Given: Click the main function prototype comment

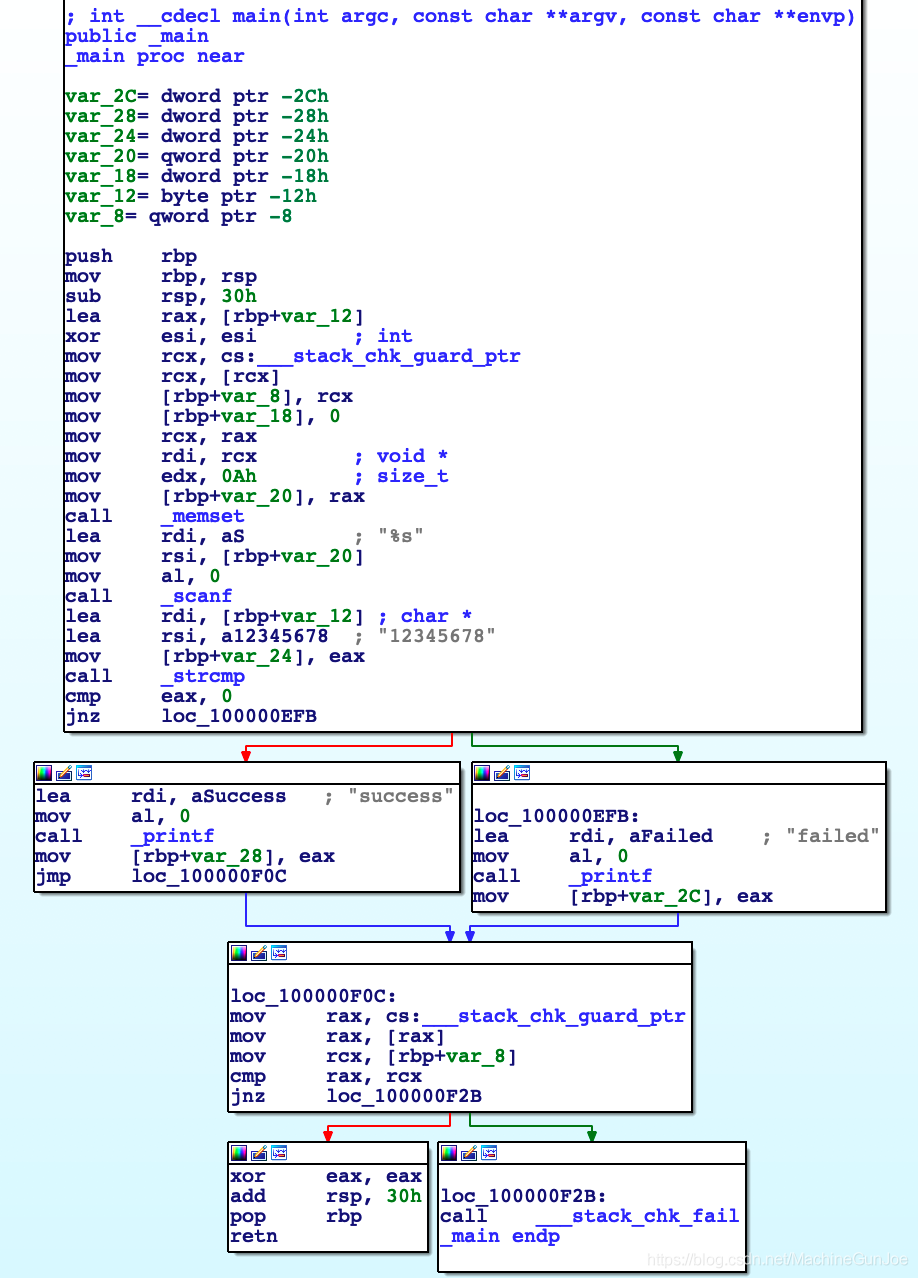Looking at the screenshot, I should click(x=460, y=16).
